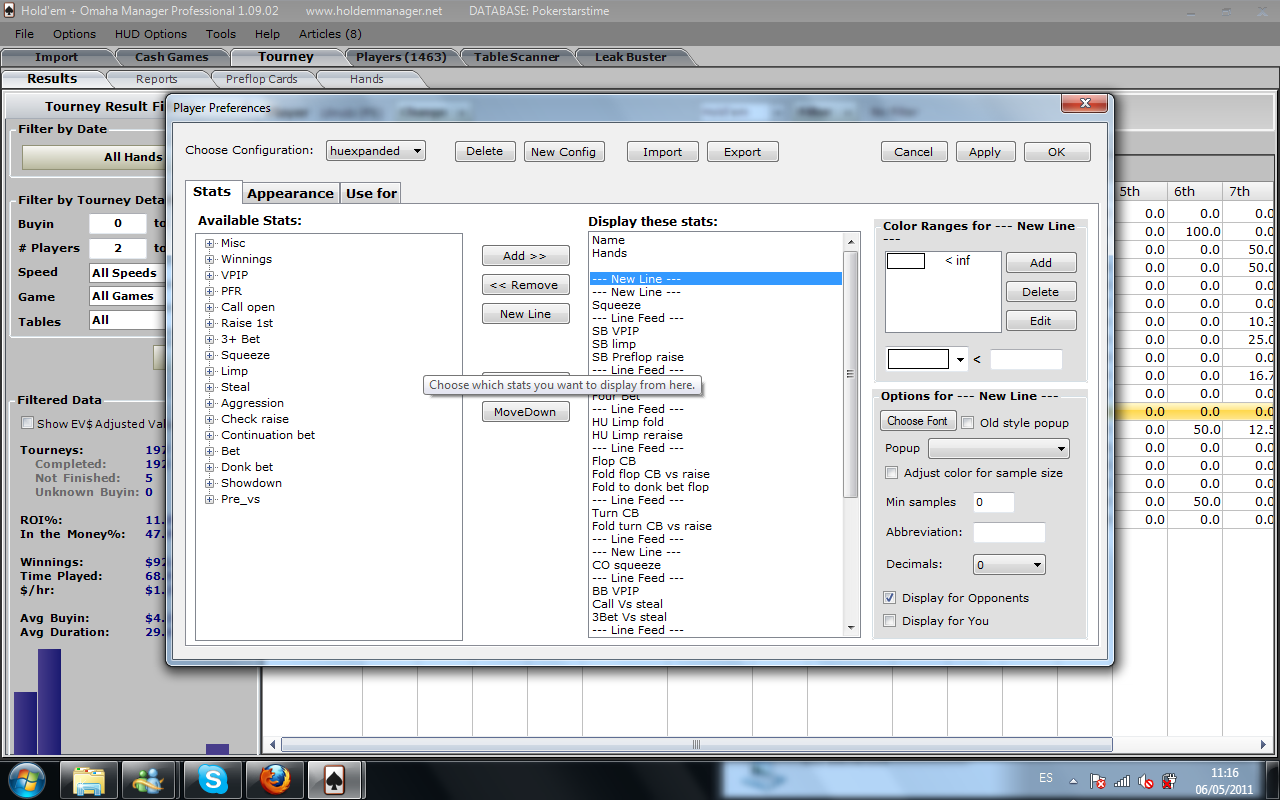The height and width of the screenshot is (800, 1280).
Task: Click the Add >> button
Action: pos(526,256)
